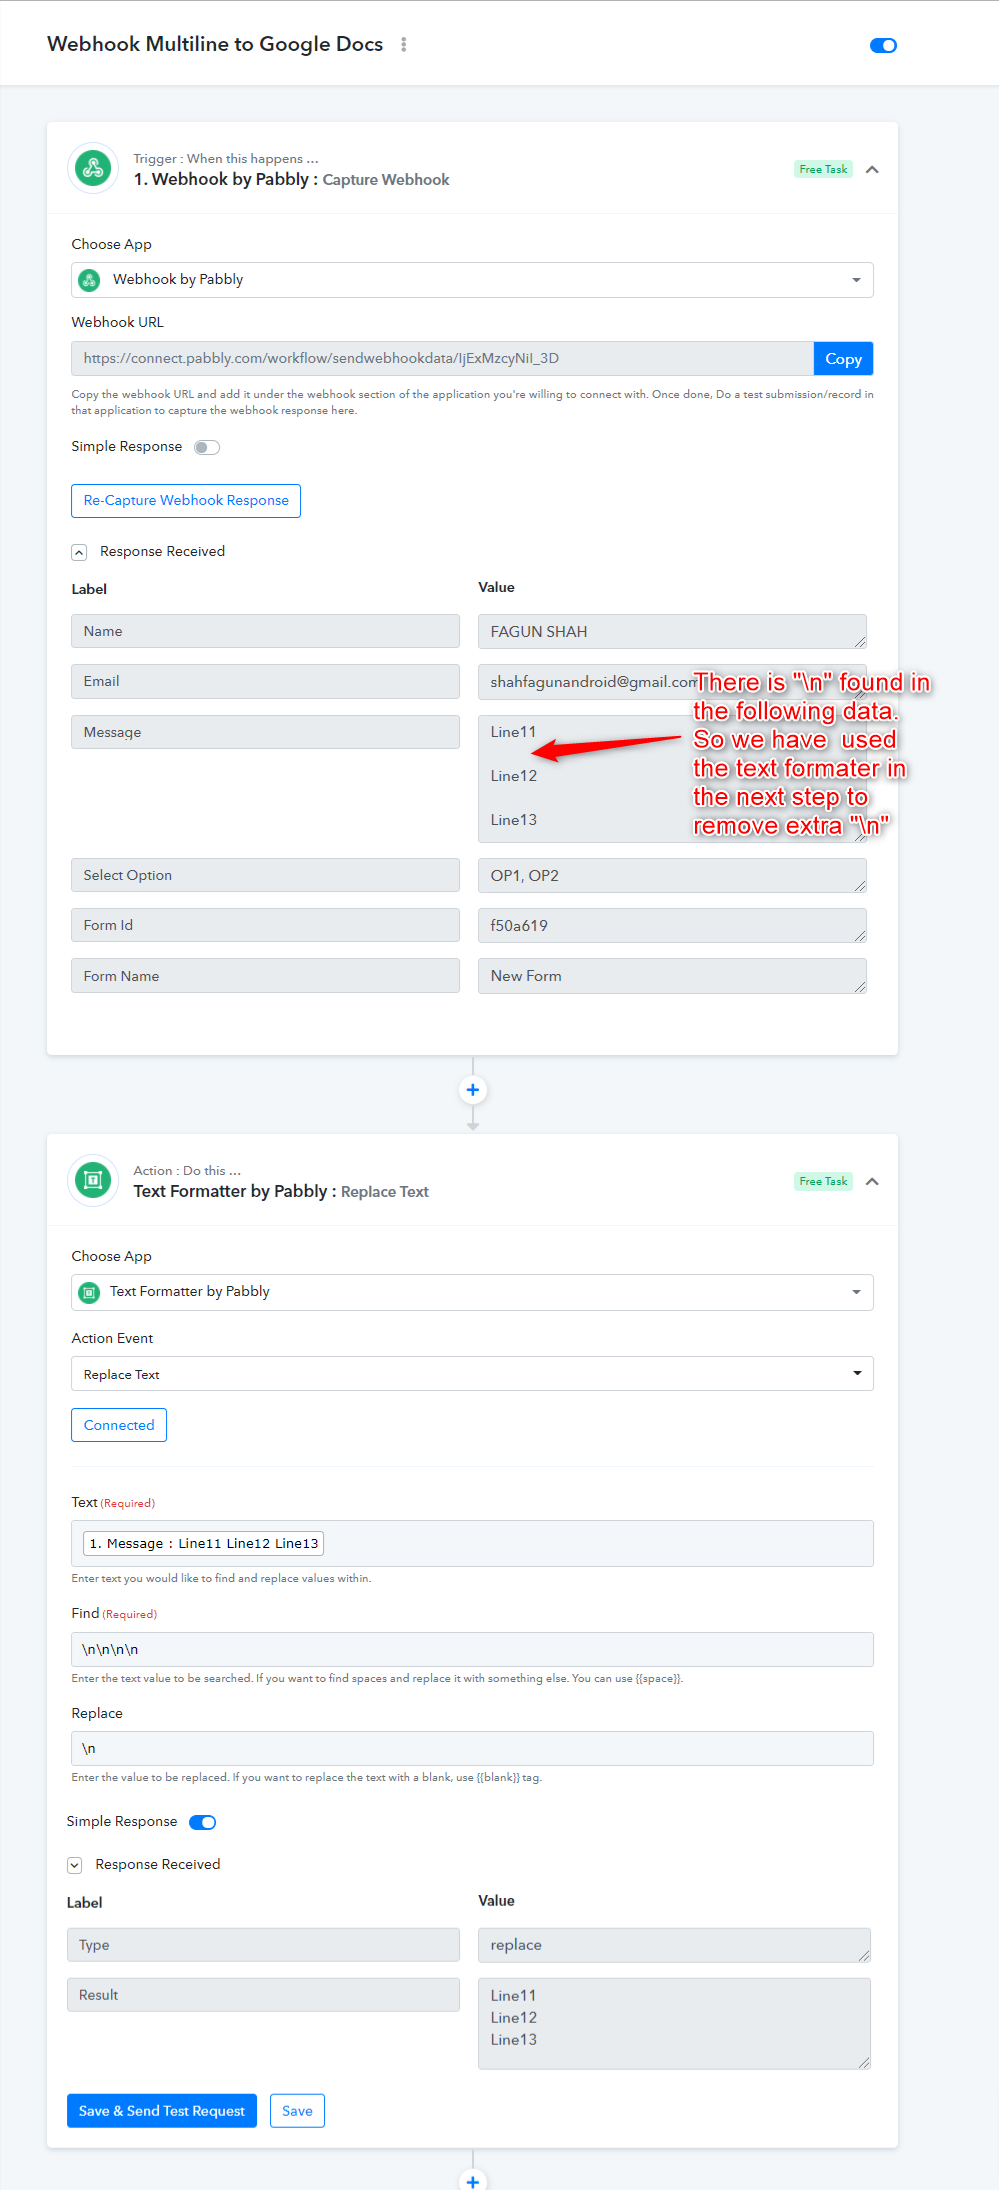Viewport: 999px width, 2190px height.
Task: Open the Replace Text action event dropdown
Action: 472,1374
